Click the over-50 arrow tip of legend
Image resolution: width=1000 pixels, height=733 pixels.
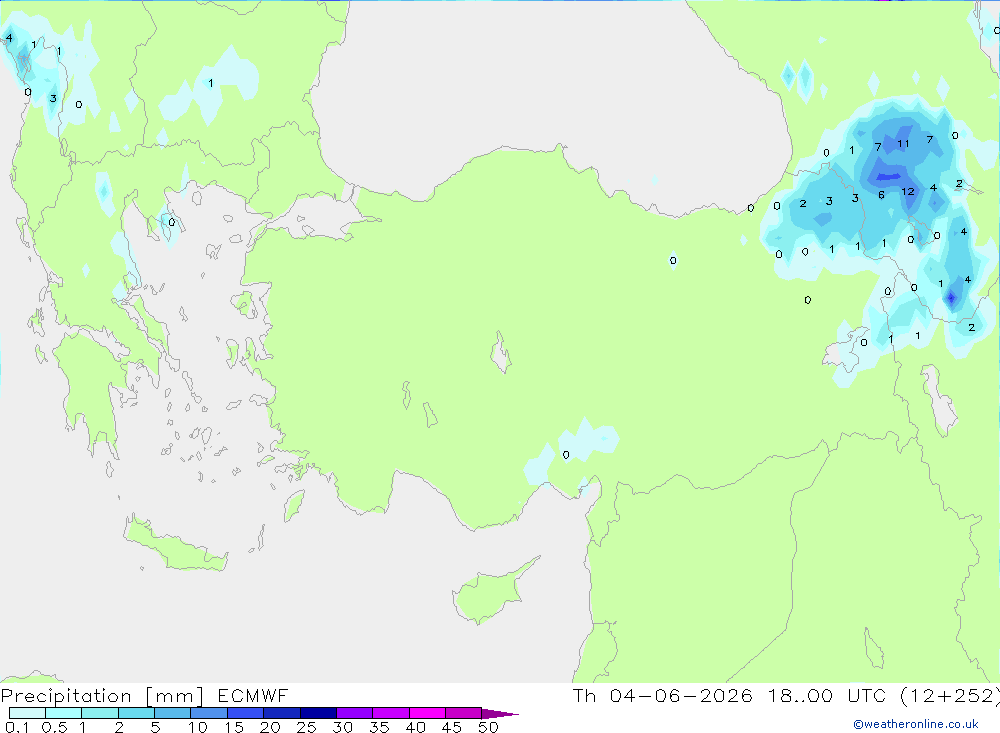[x=500, y=714]
